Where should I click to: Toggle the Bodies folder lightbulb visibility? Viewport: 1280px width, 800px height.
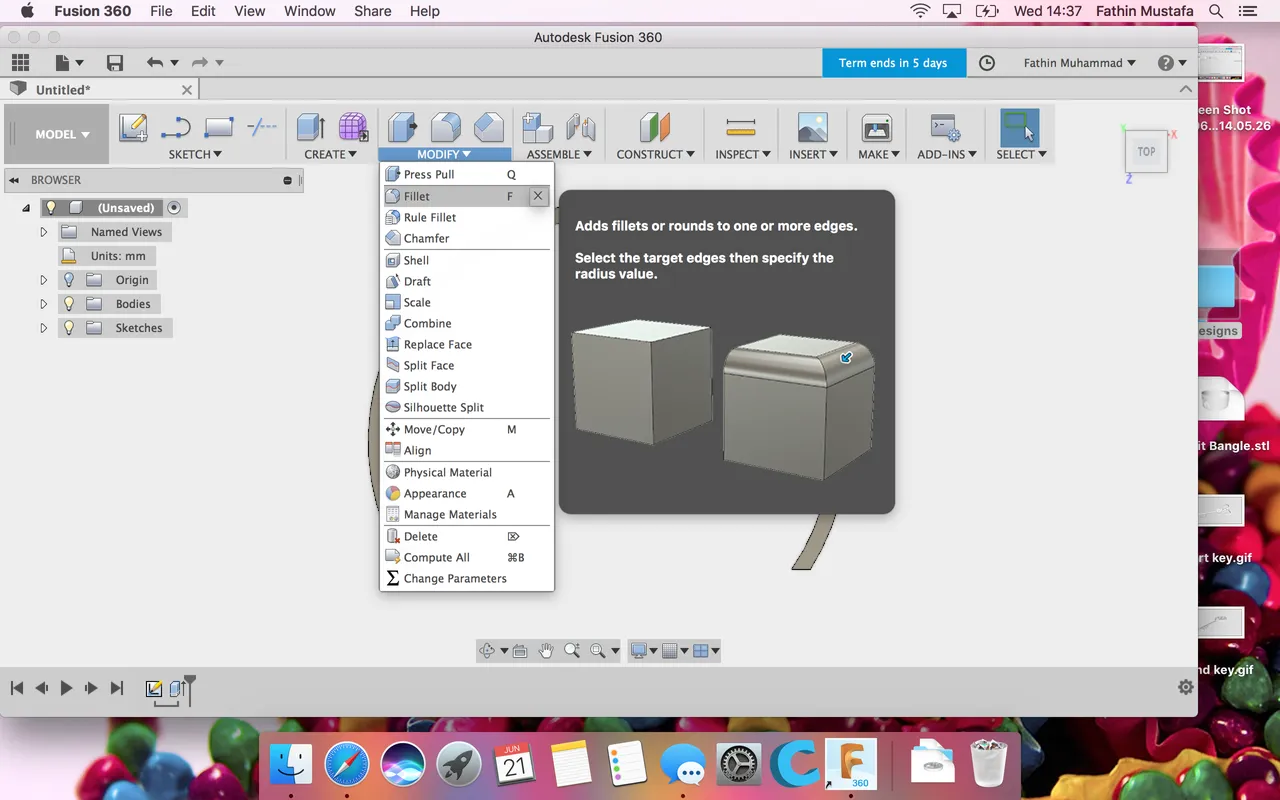click(x=69, y=304)
